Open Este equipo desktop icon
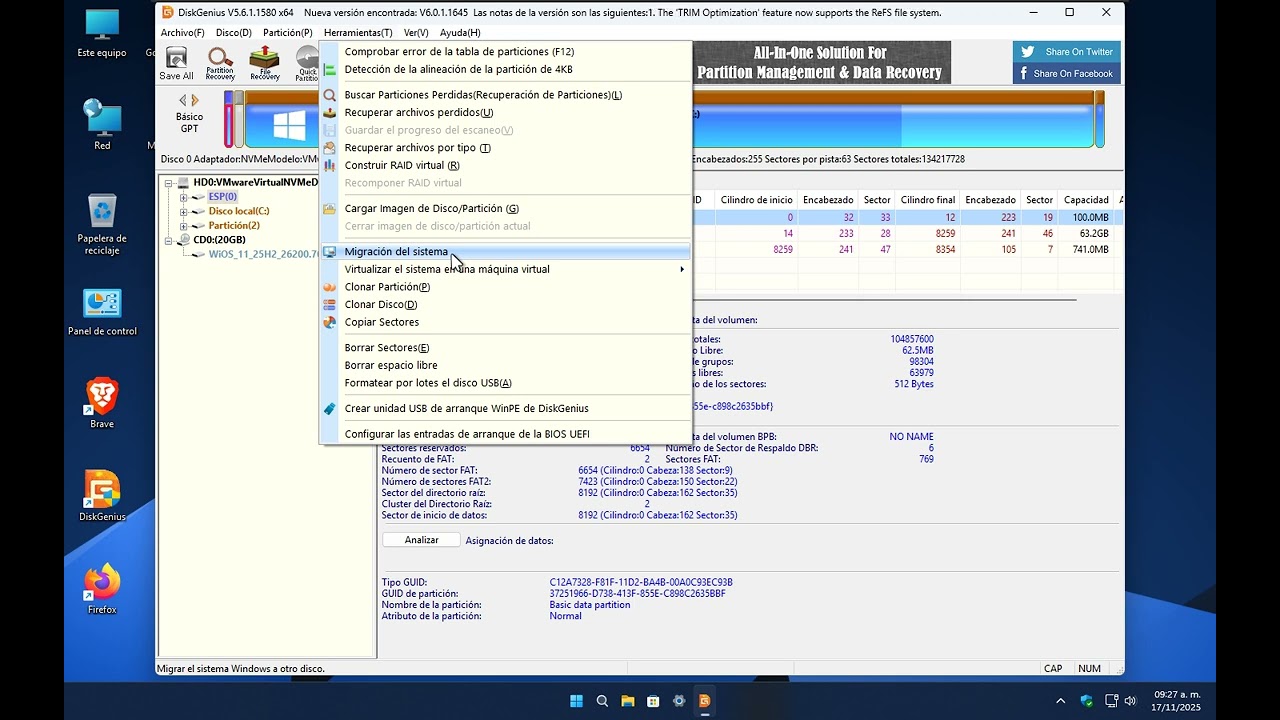The width and height of the screenshot is (1280, 720). tap(102, 34)
